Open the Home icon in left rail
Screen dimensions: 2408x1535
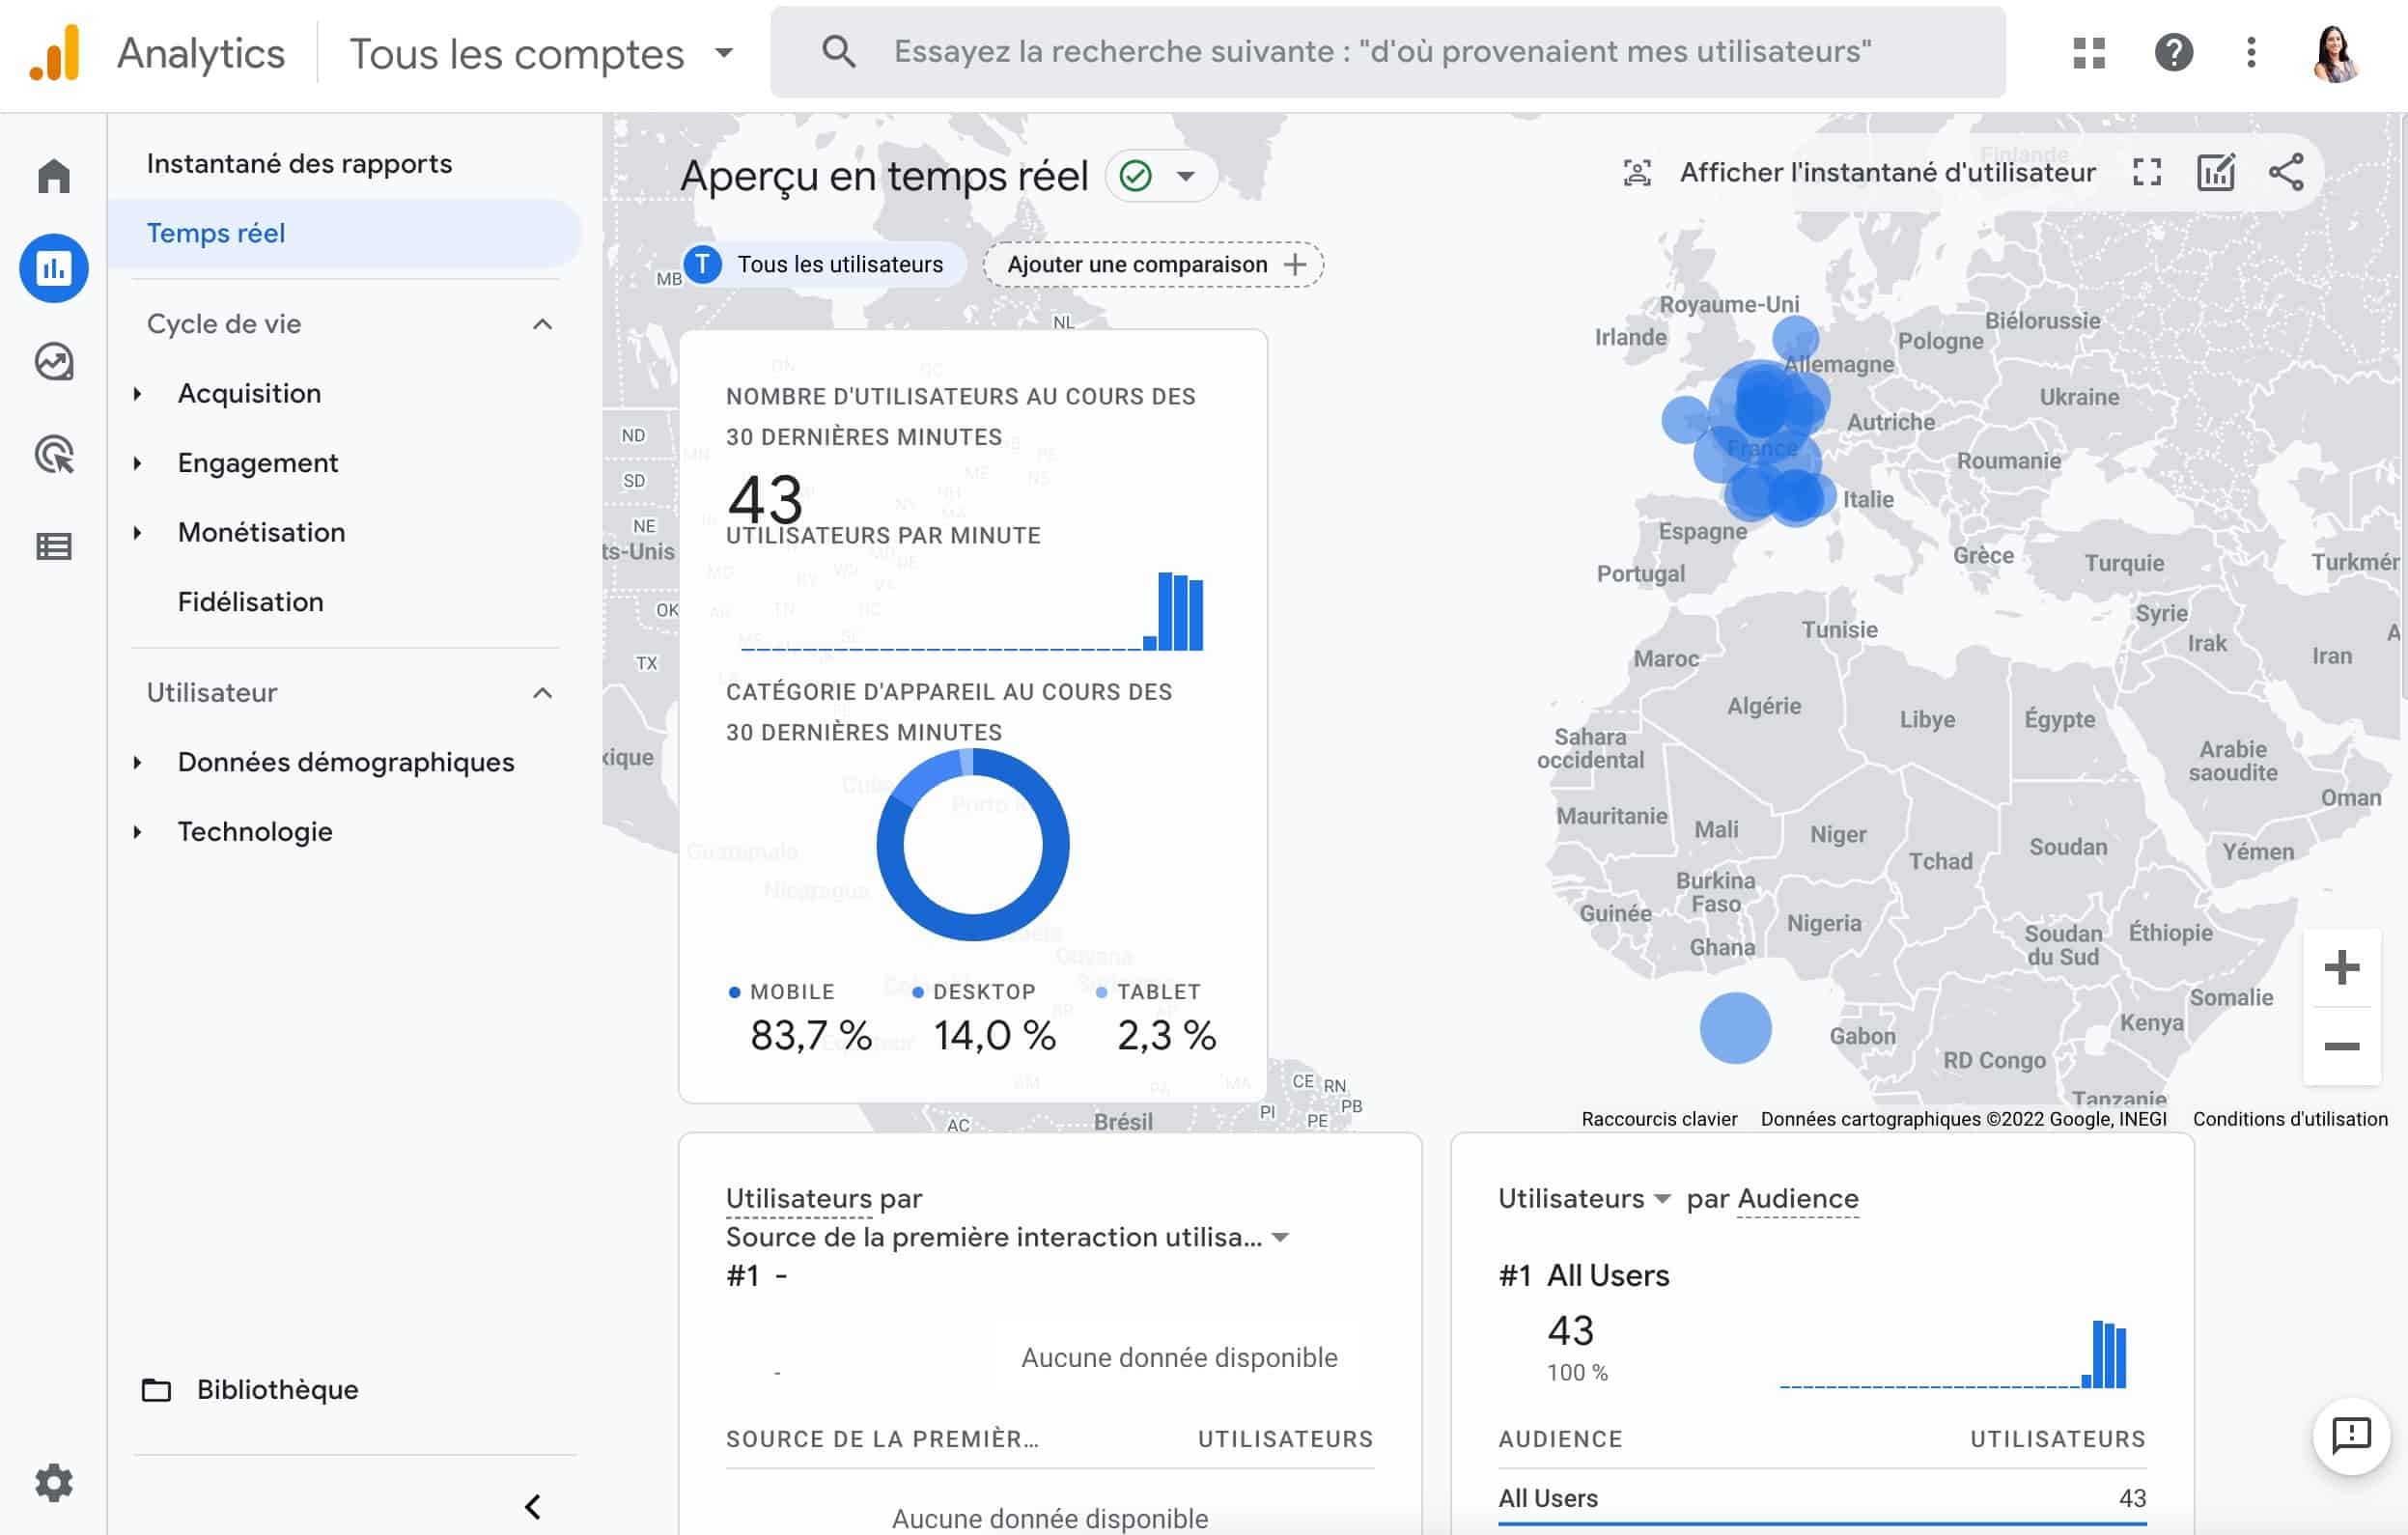coord(53,176)
